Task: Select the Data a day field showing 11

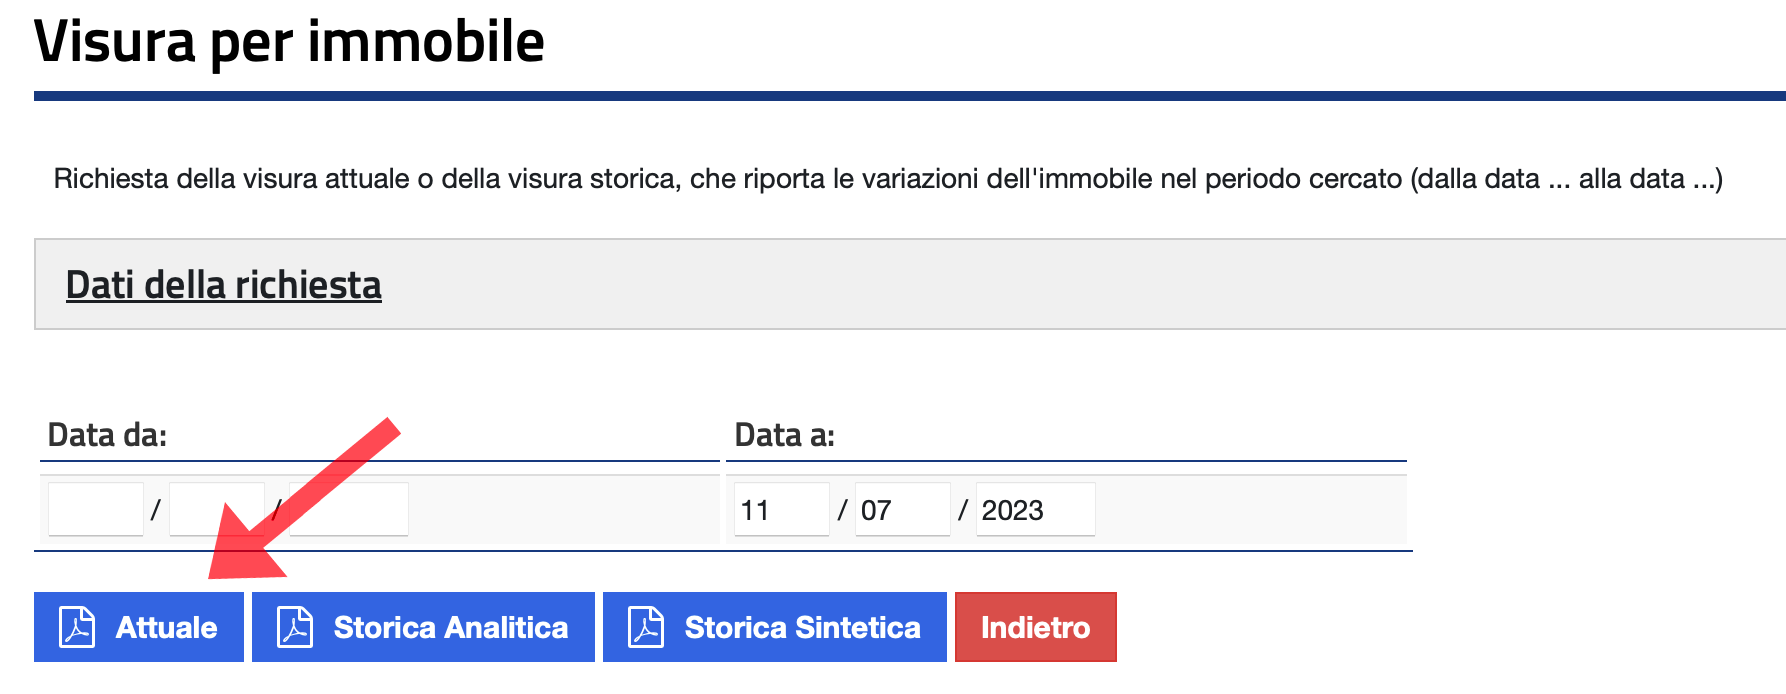Action: point(782,509)
